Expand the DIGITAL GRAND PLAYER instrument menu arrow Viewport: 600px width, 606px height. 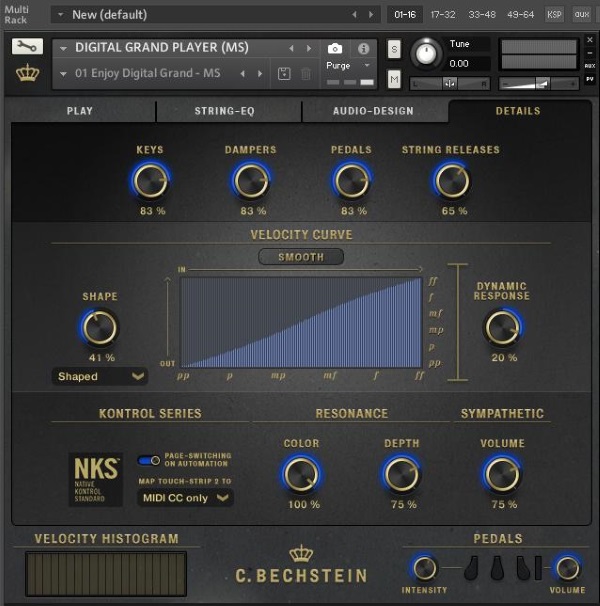pyautogui.click(x=63, y=48)
